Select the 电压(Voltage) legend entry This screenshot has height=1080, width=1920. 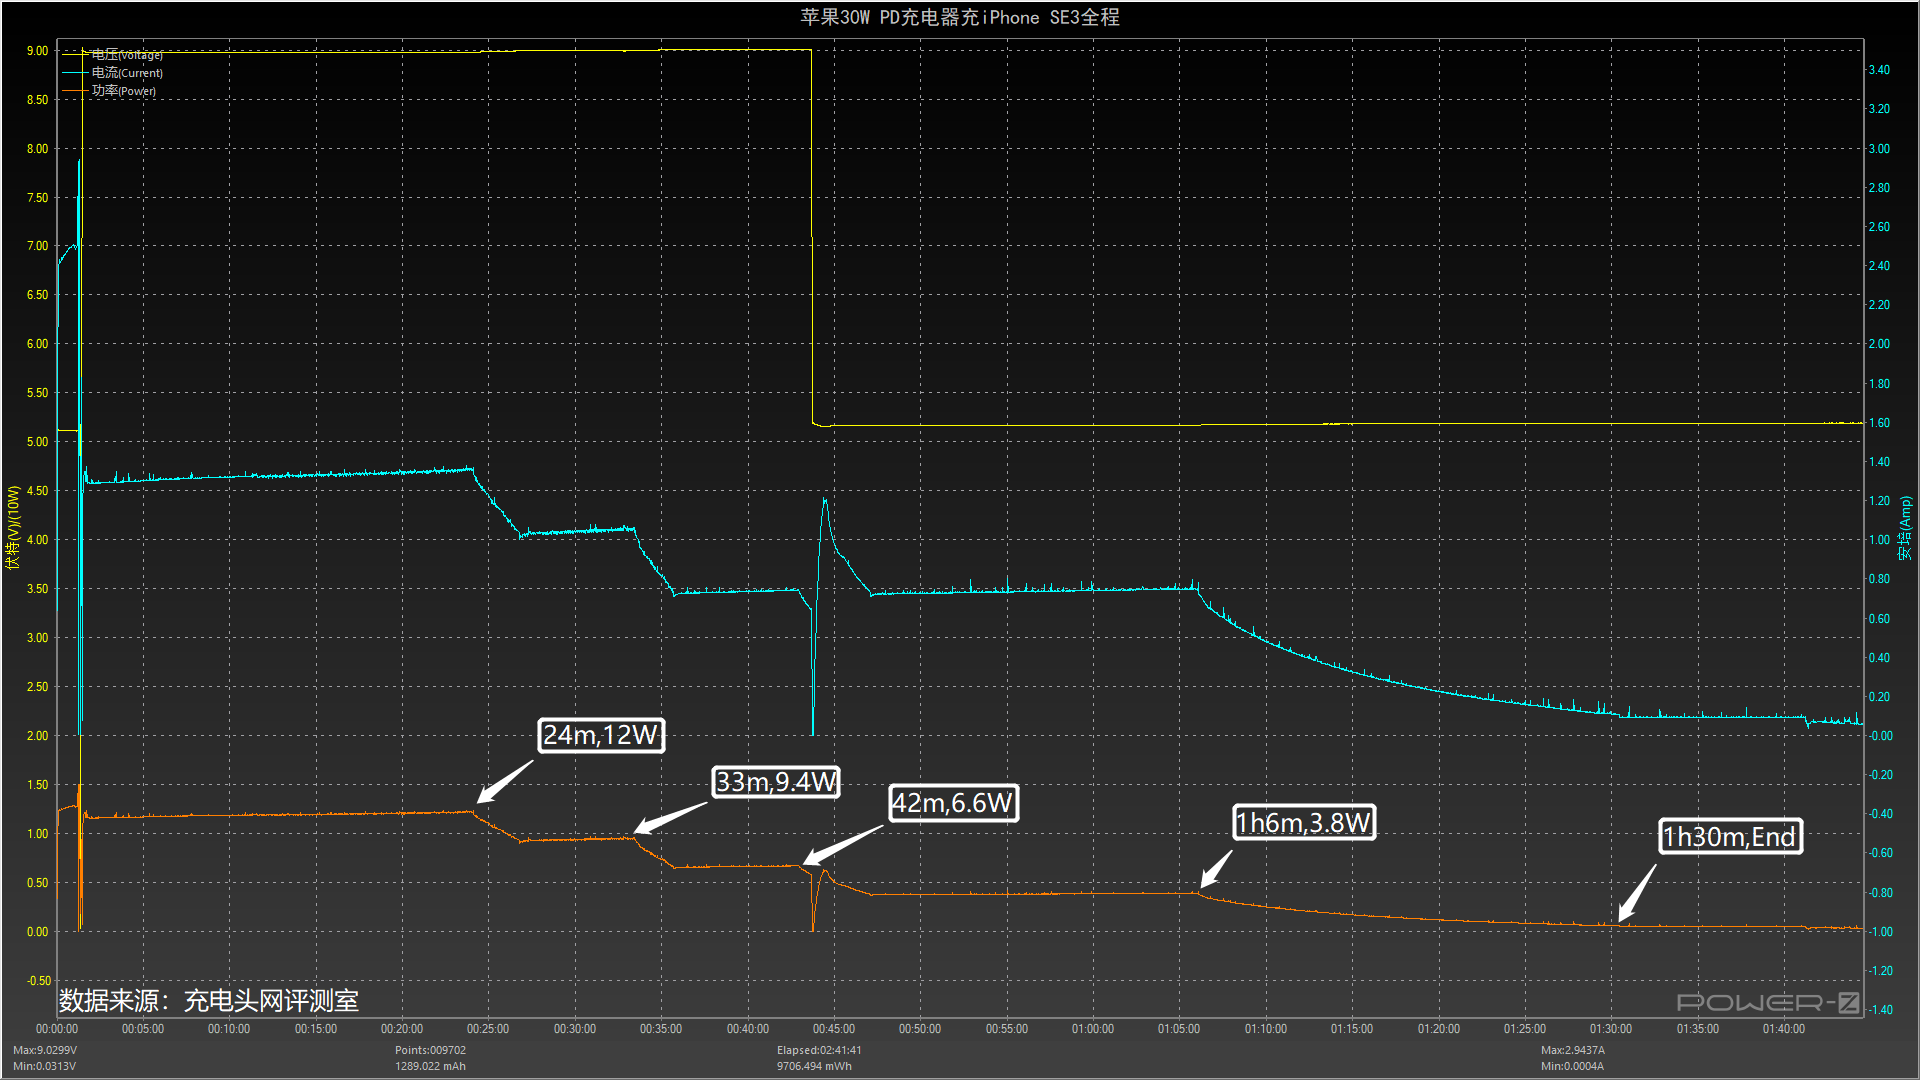coord(127,55)
